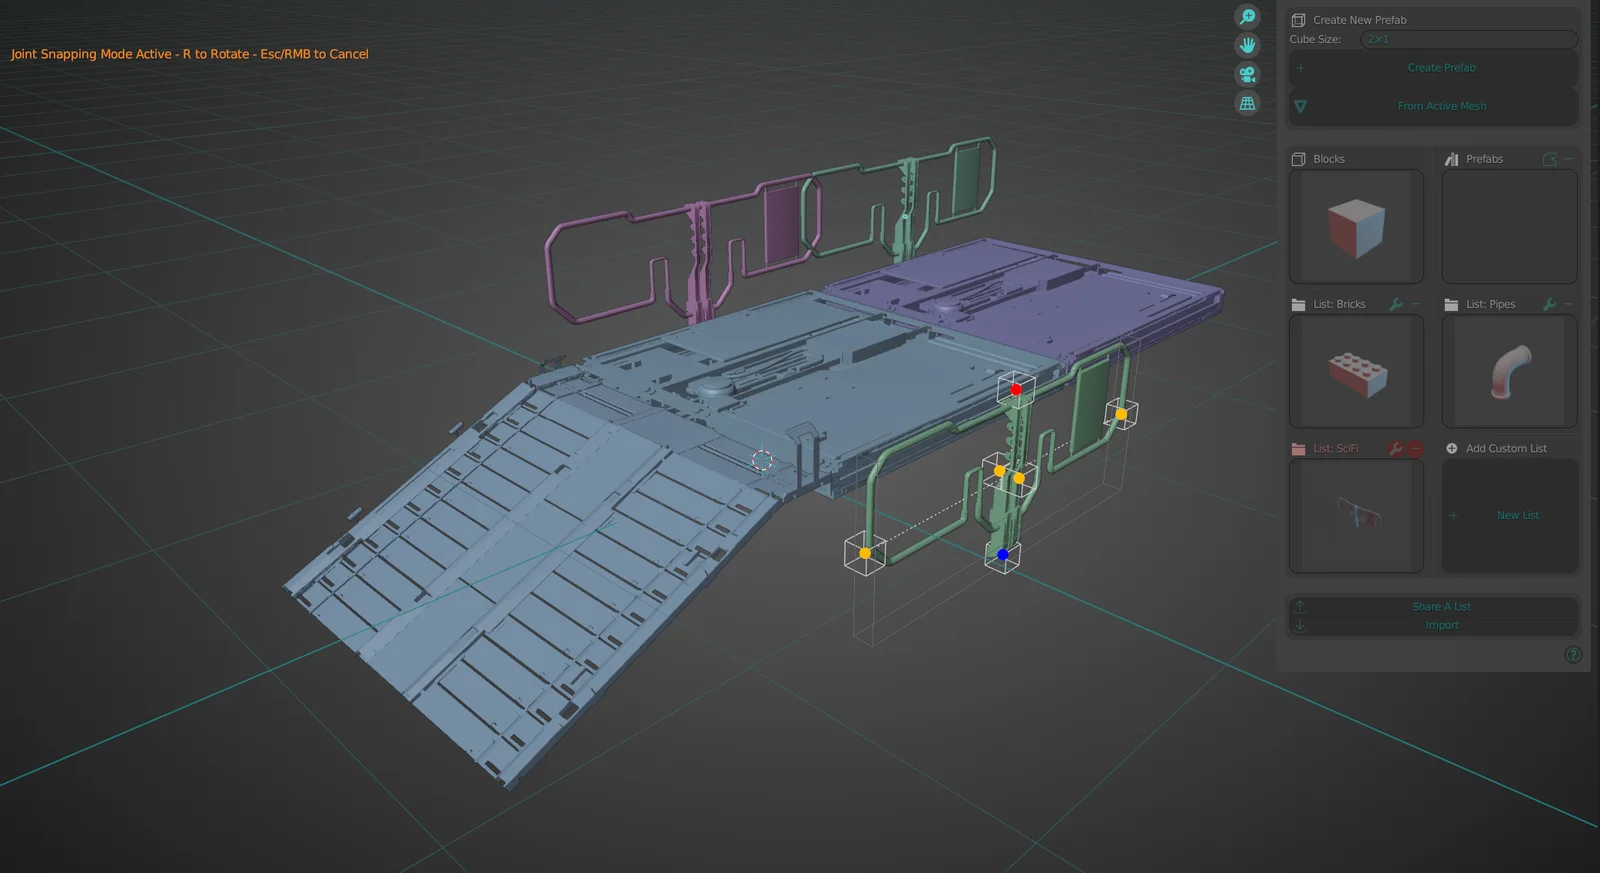
Task: Click the Prefabs library books icon
Action: coord(1451,159)
